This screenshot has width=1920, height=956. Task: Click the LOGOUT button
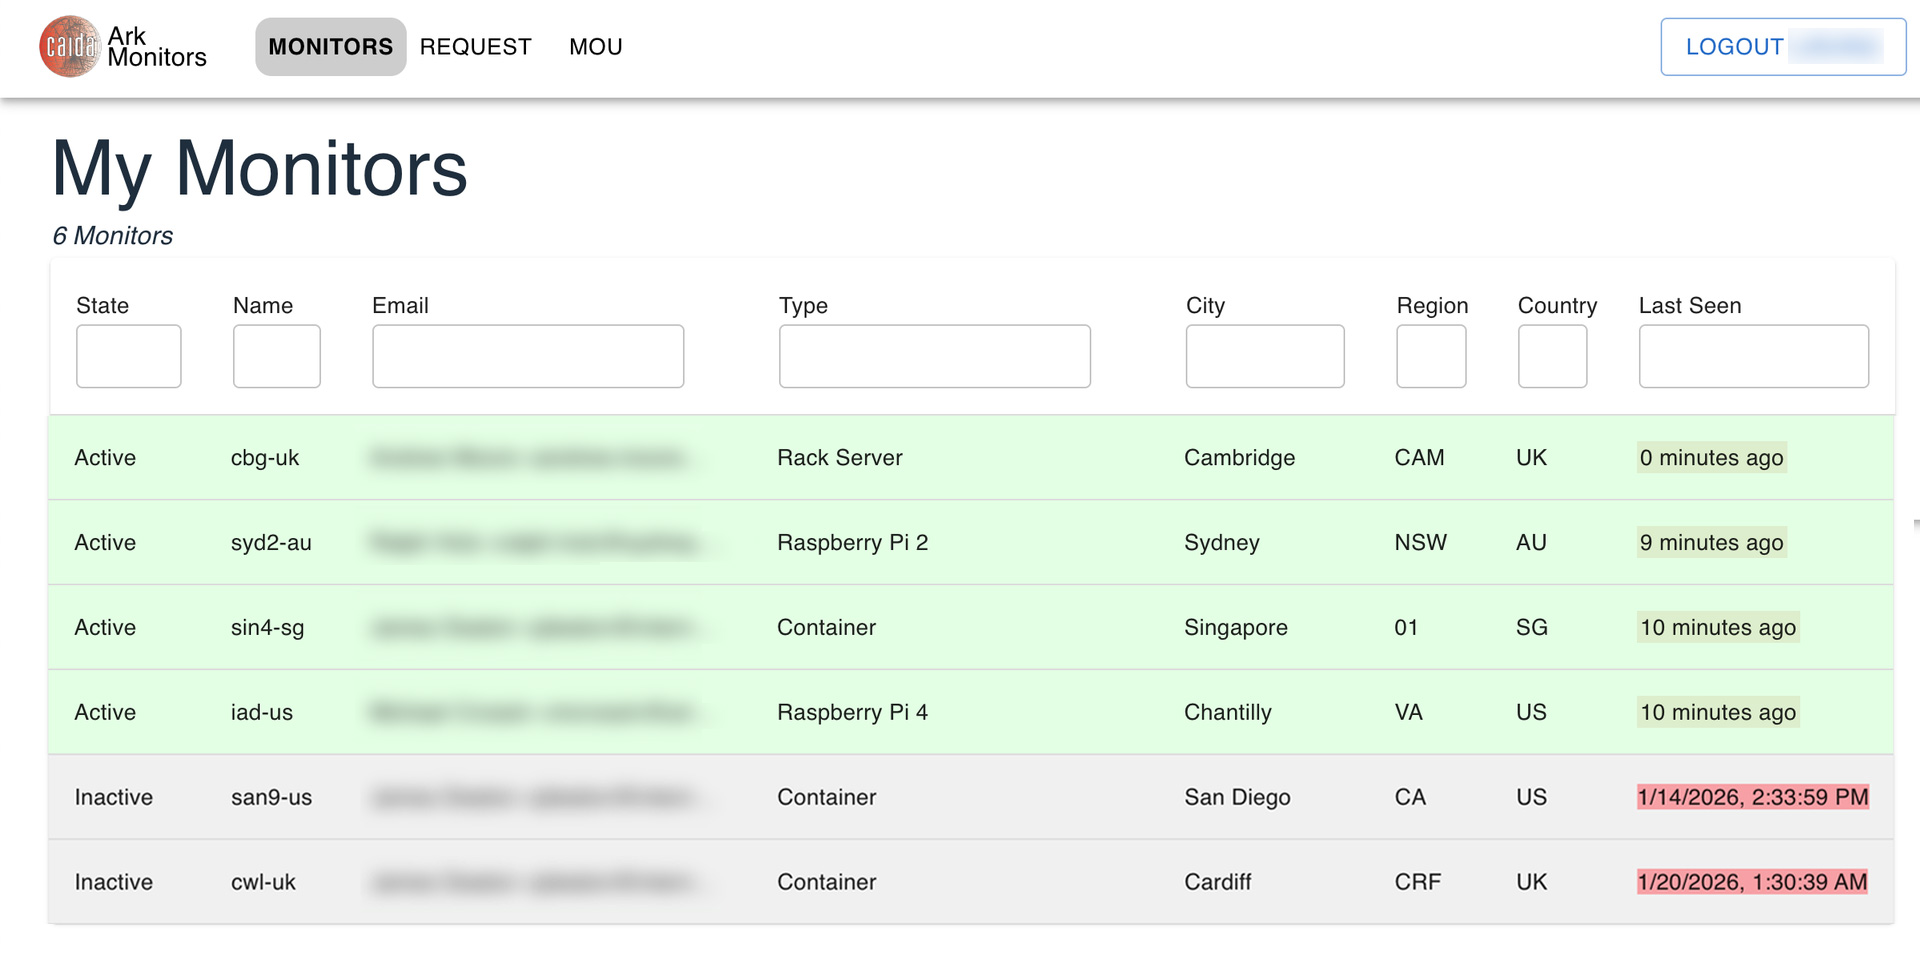tap(1783, 47)
